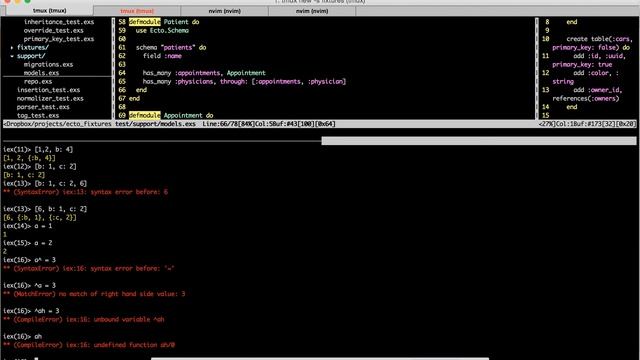Screen dimensions: 640x360
Task: Open parser_test.exs in the file tree
Action: (43, 107)
